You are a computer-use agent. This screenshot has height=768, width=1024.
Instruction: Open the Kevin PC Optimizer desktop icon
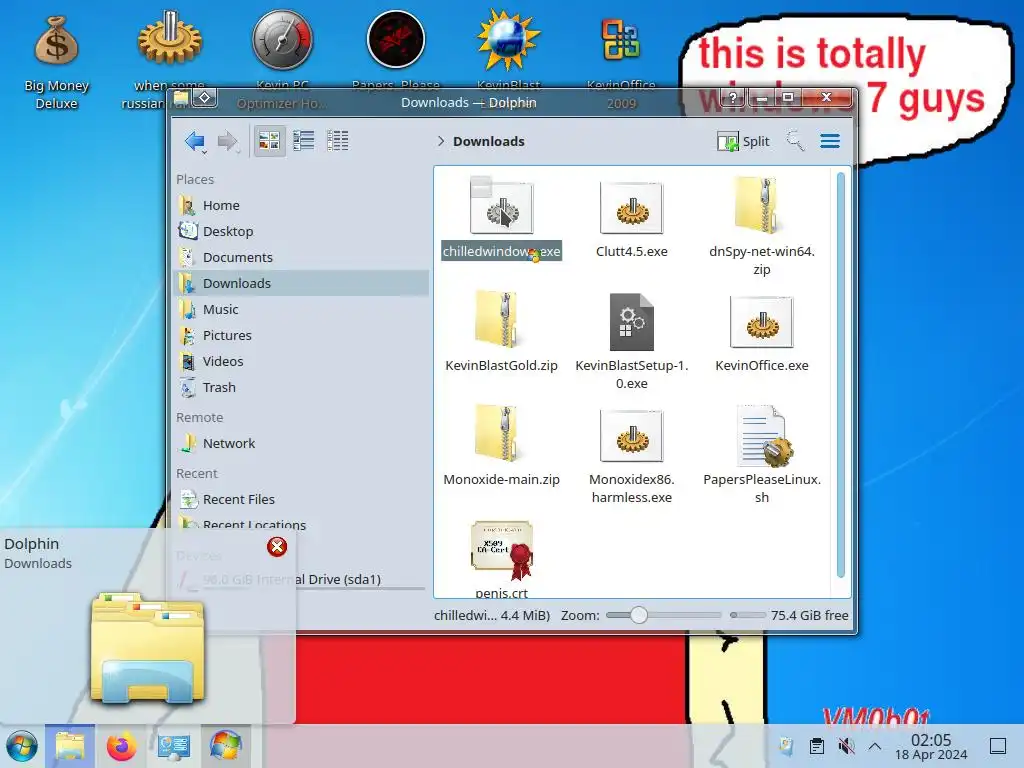[x=283, y=59]
